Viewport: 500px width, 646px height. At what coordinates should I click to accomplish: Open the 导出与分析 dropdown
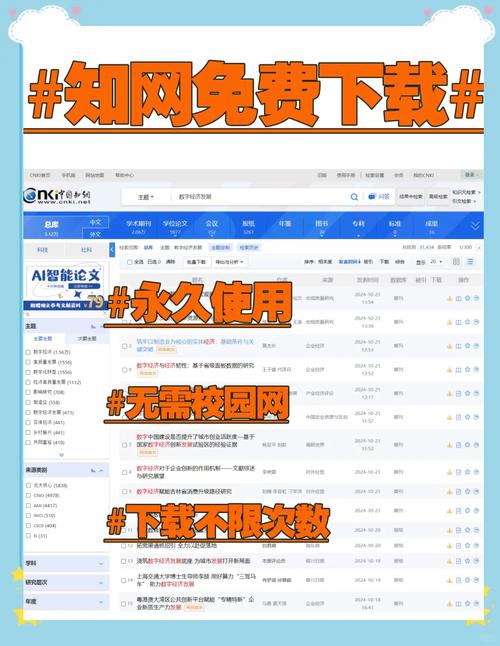pyautogui.click(x=229, y=262)
